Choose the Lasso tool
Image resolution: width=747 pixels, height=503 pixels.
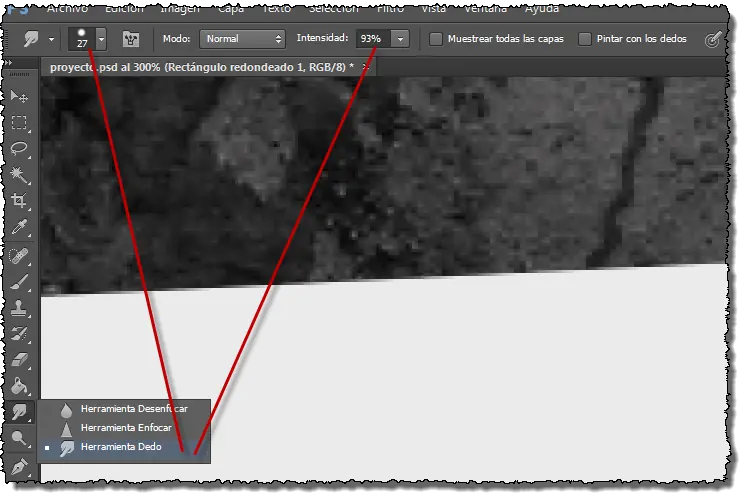(x=19, y=149)
